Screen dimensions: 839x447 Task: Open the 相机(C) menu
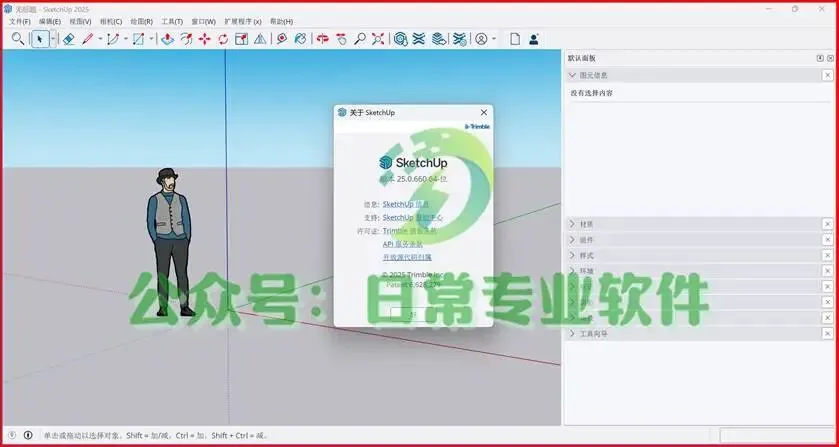tap(111, 22)
